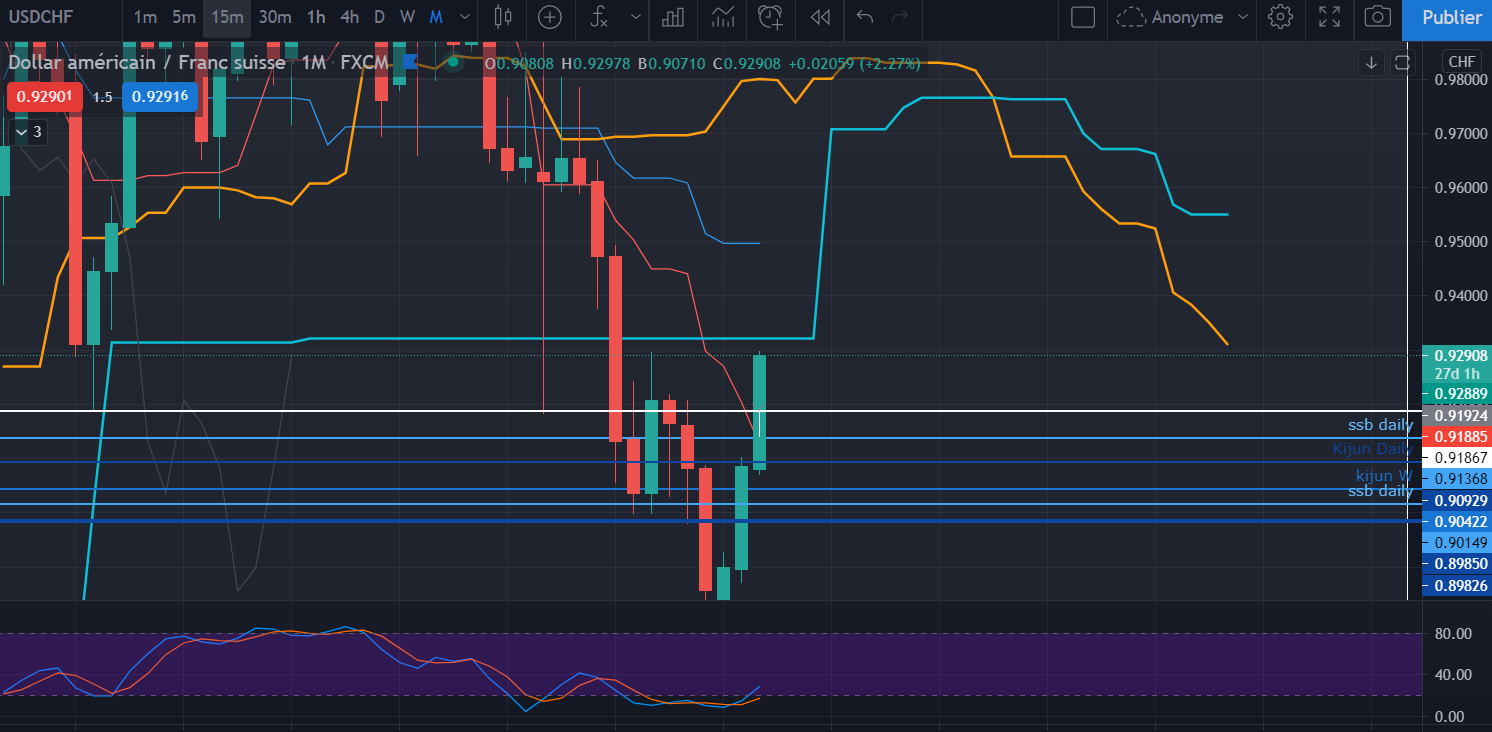Click the red sell price 0.92901
The width and height of the screenshot is (1492, 732).
point(46,97)
